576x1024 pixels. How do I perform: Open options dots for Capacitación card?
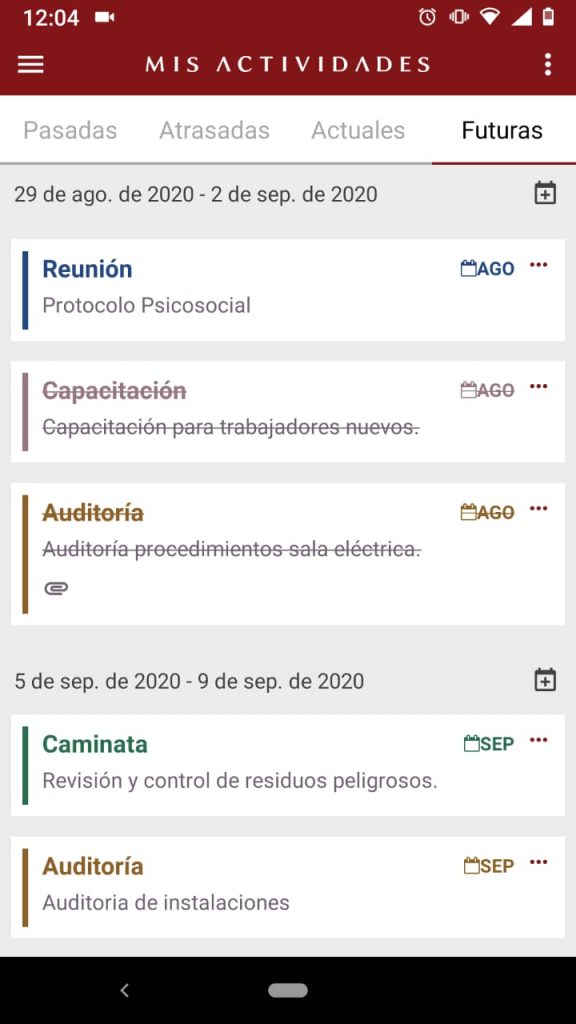538,386
